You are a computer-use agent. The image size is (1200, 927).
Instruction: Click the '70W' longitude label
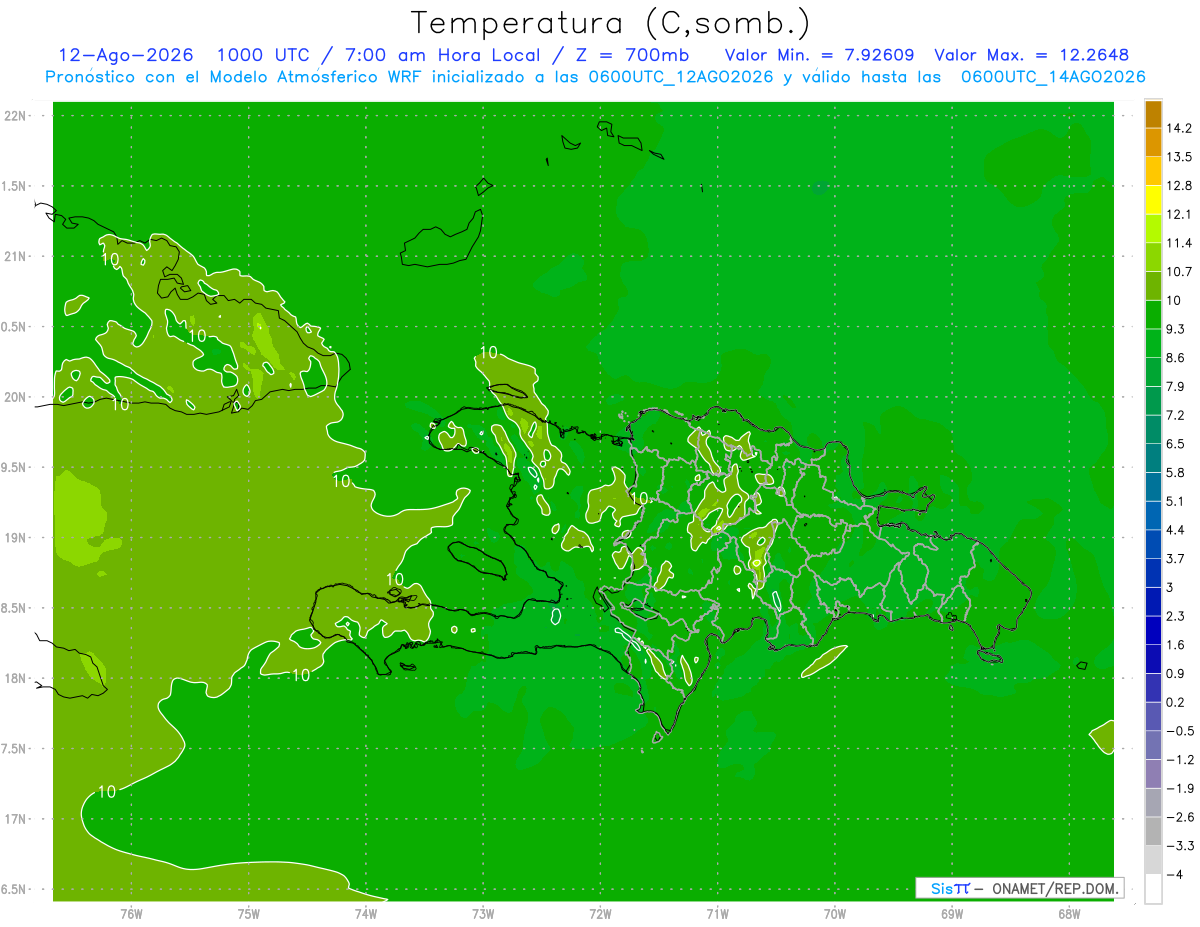tap(835, 912)
